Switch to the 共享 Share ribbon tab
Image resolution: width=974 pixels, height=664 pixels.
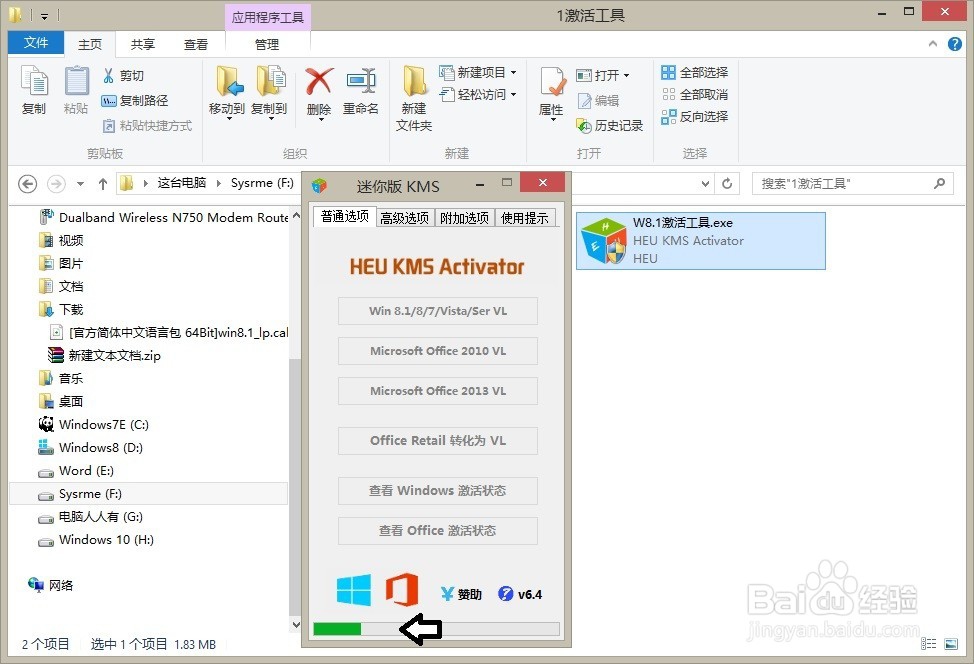pos(142,44)
